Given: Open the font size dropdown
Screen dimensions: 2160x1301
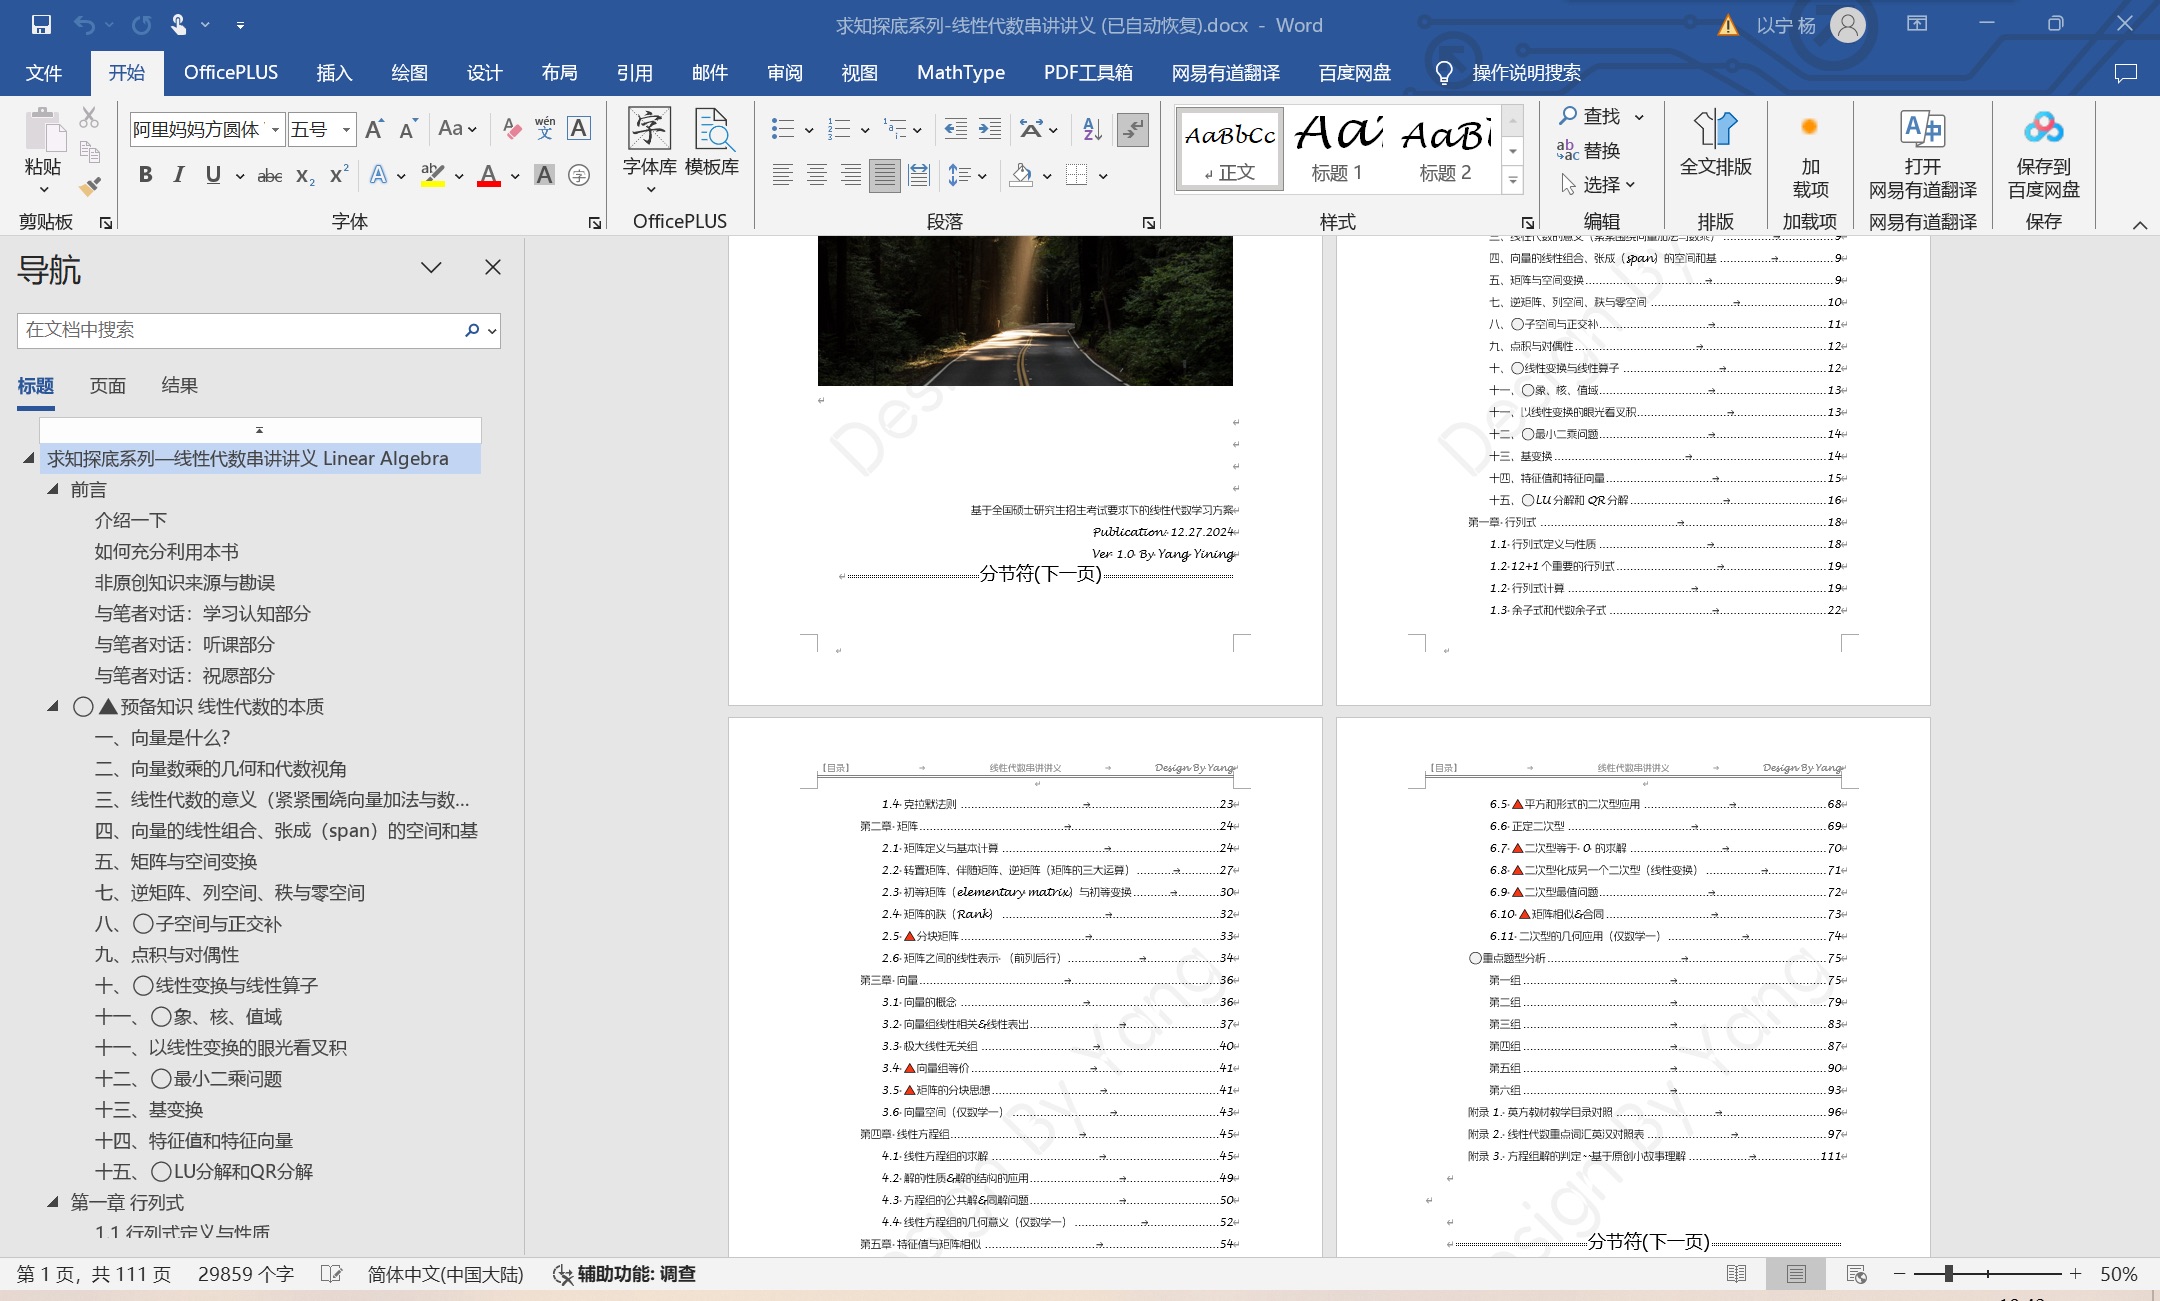Looking at the screenshot, I should [x=346, y=130].
